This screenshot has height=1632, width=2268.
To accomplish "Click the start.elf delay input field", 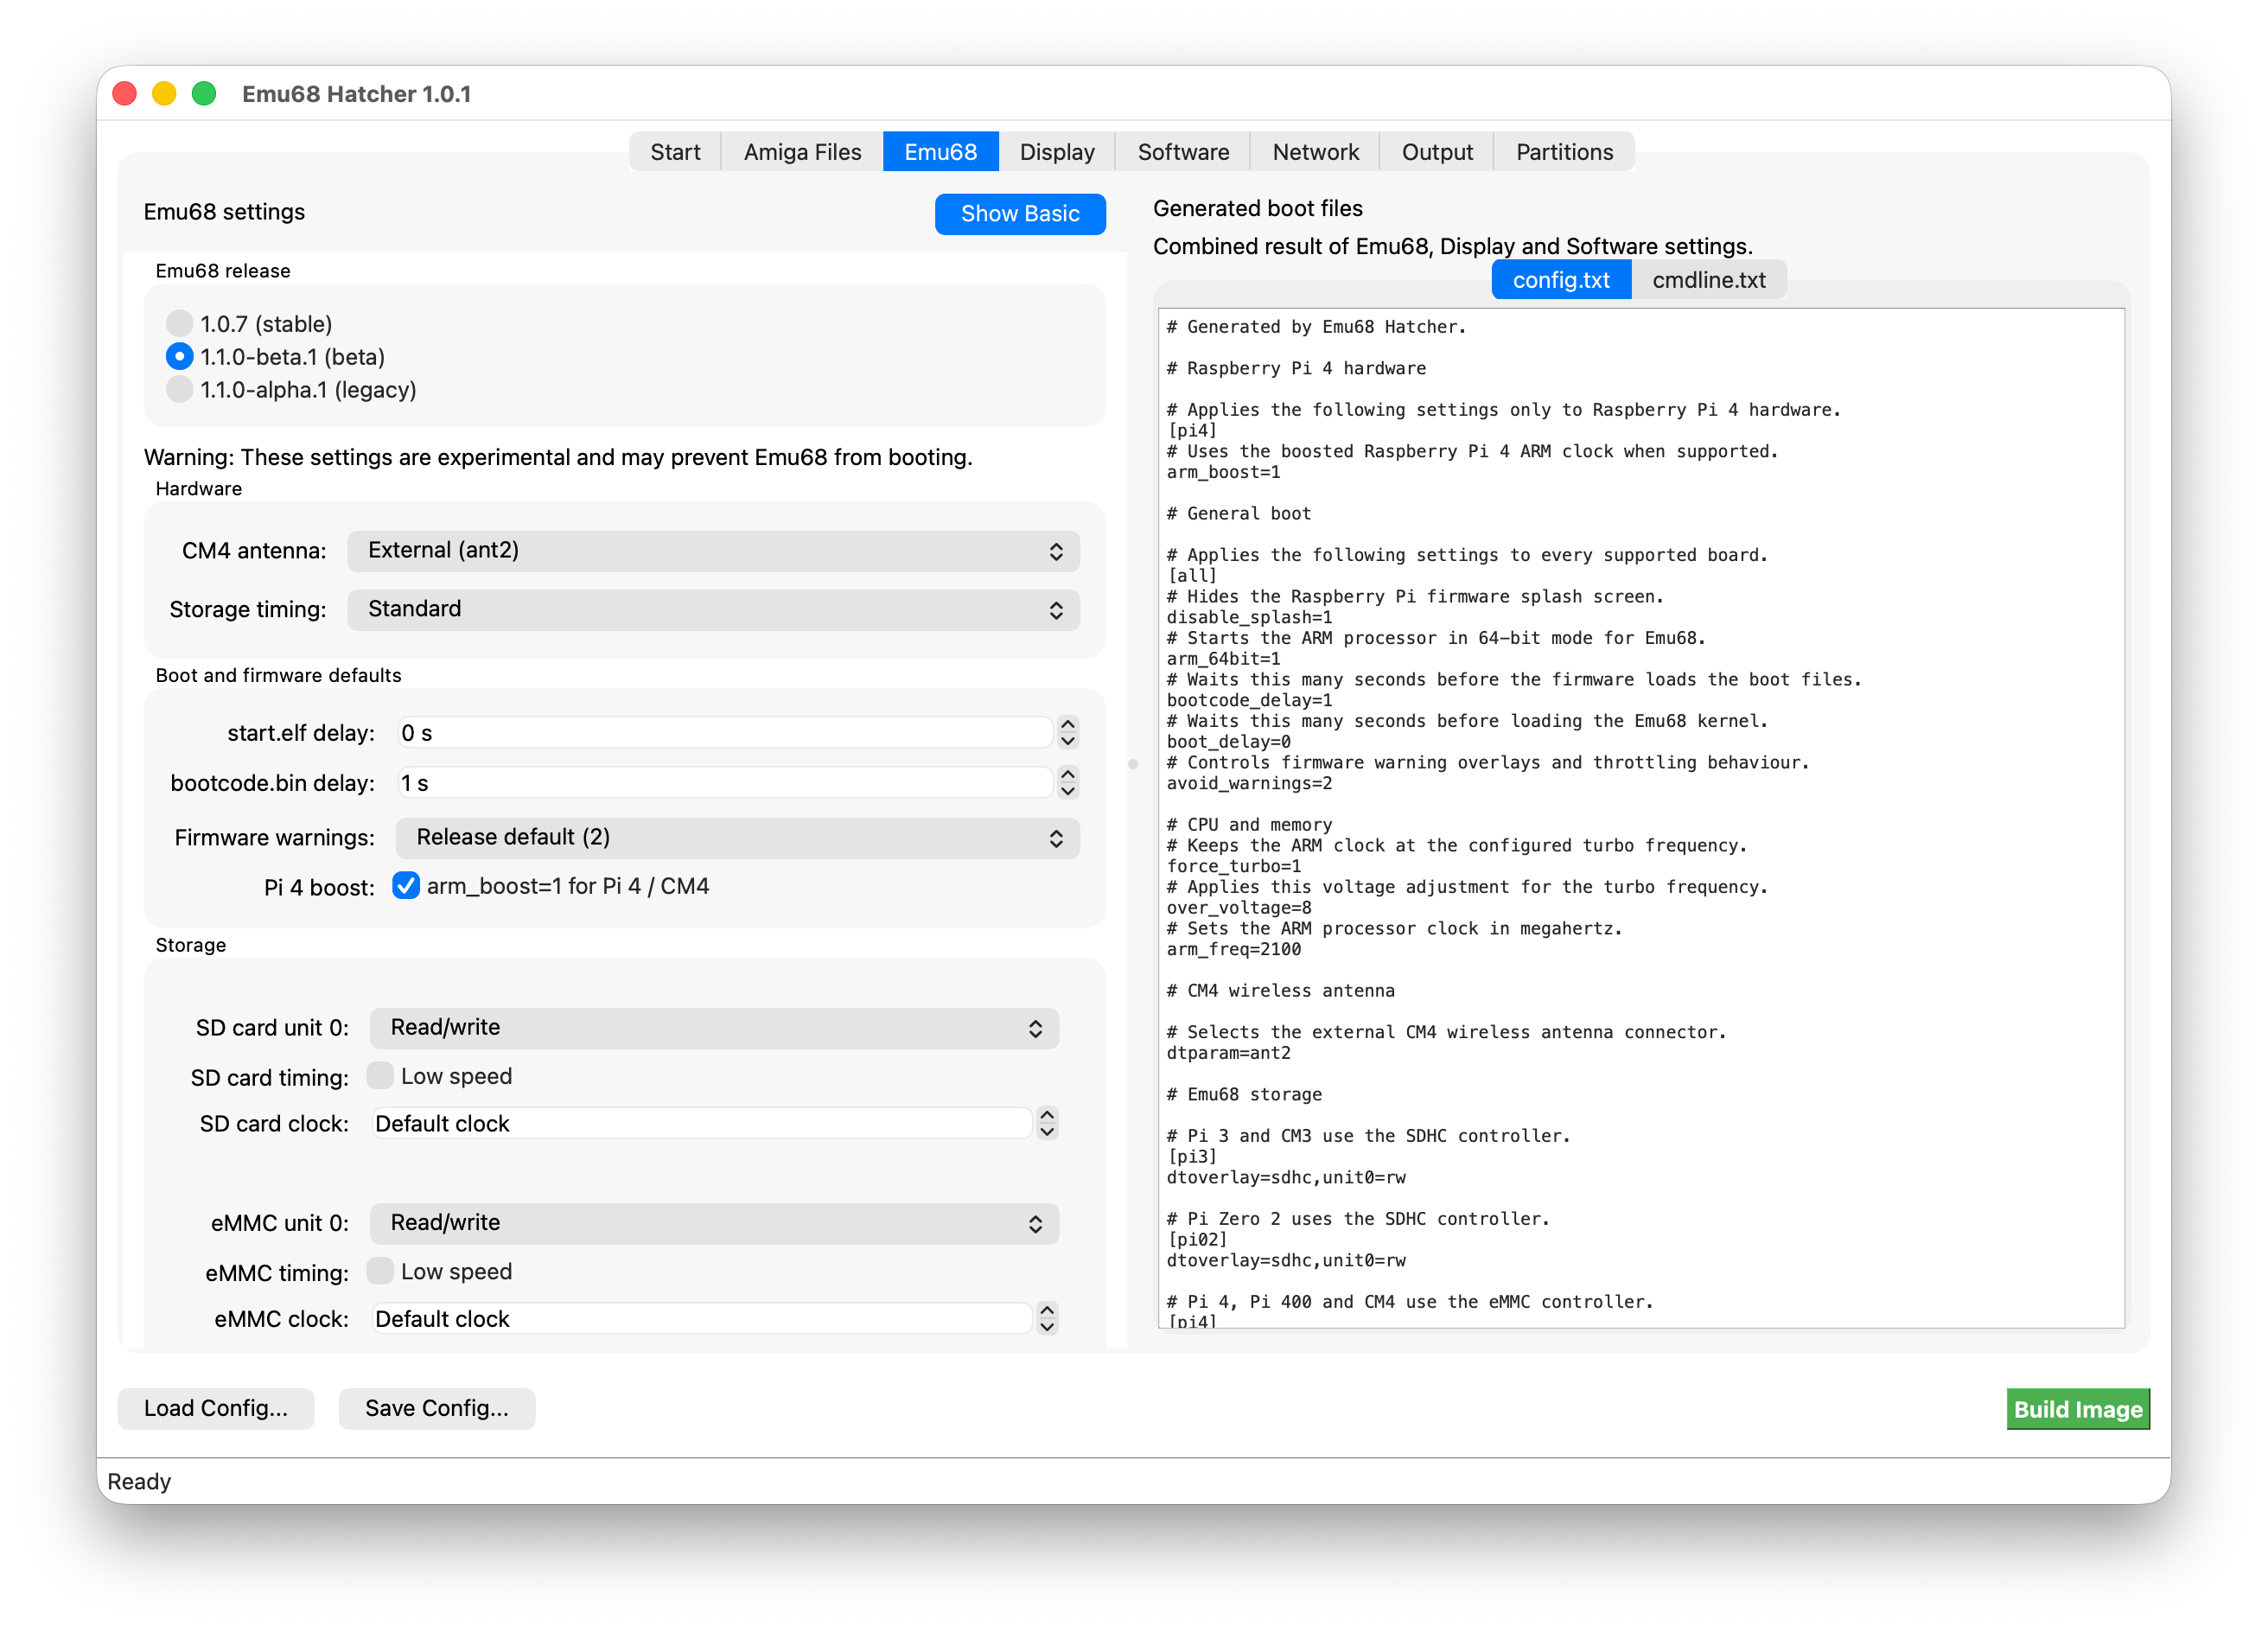I will coord(724,733).
